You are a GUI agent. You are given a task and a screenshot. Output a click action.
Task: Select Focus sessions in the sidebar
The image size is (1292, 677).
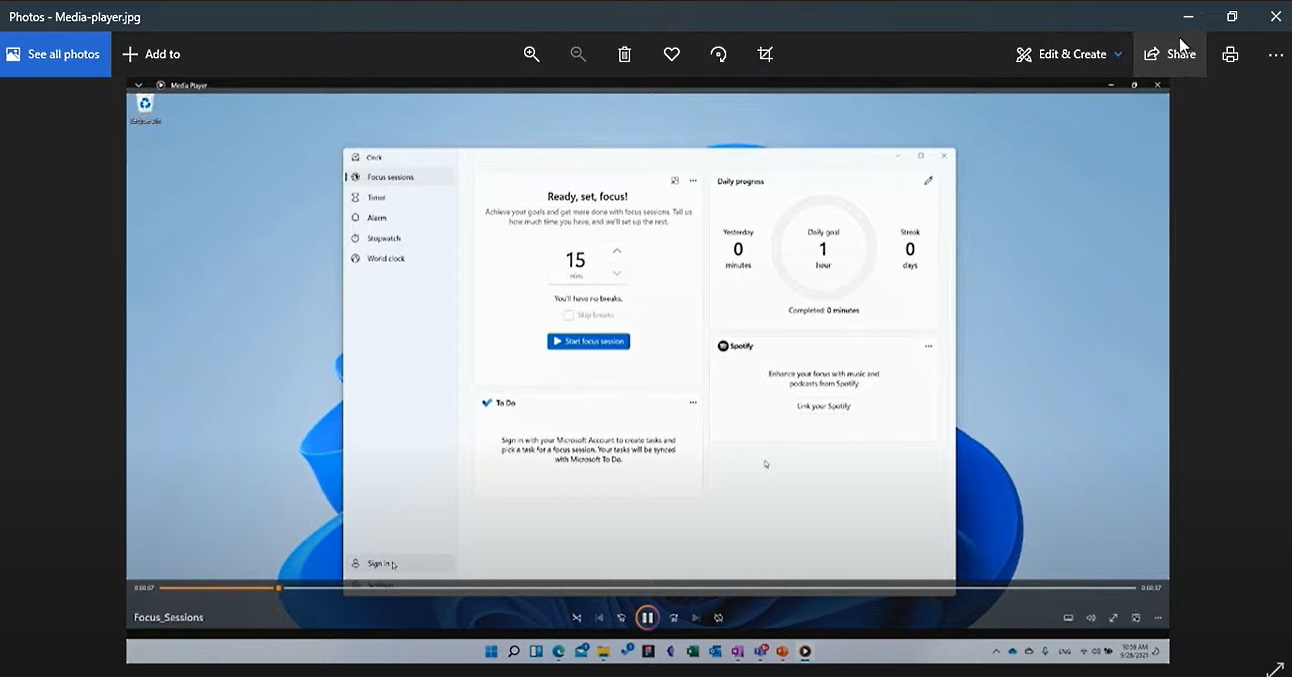(400, 177)
